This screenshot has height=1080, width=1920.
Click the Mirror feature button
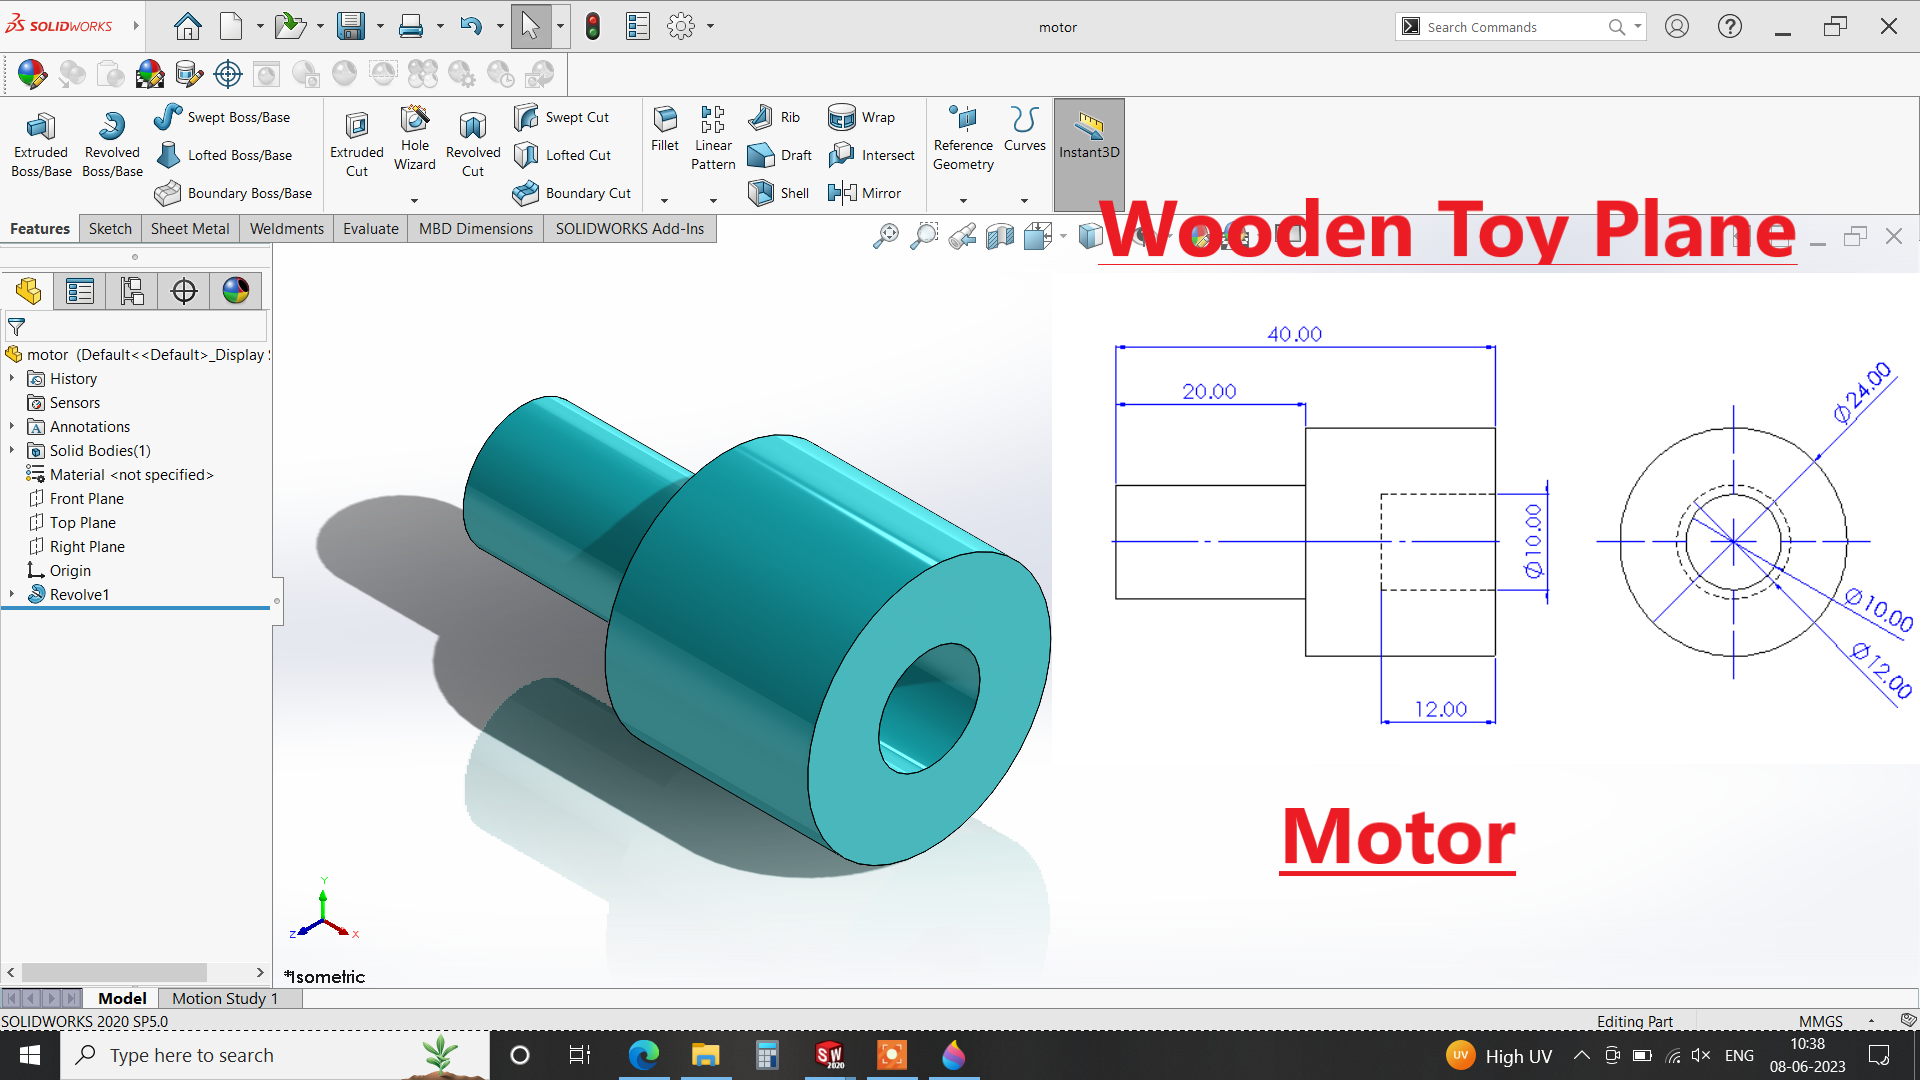[x=865, y=193]
